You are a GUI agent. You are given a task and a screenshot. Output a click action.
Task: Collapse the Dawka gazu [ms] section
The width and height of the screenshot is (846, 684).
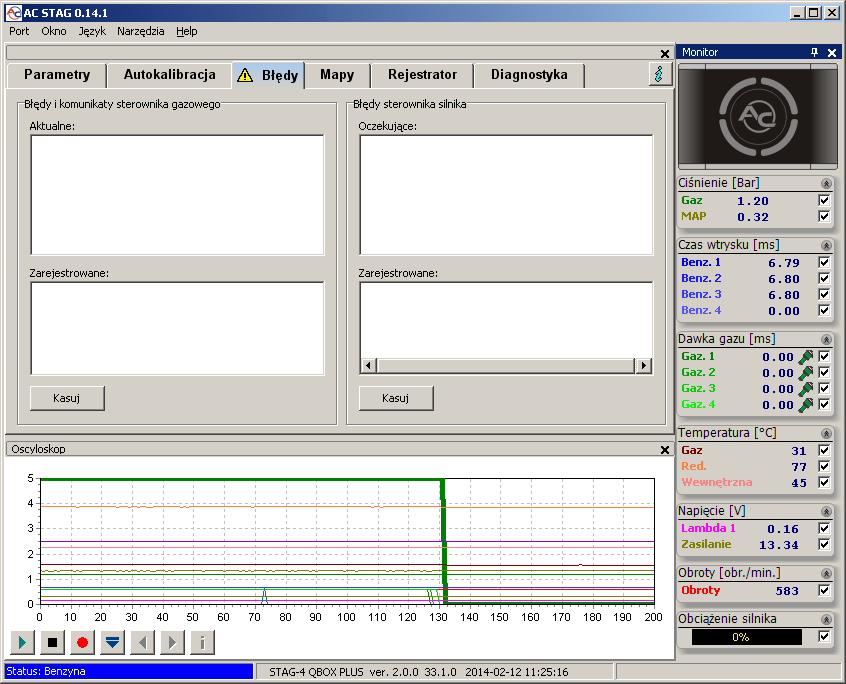[826, 339]
